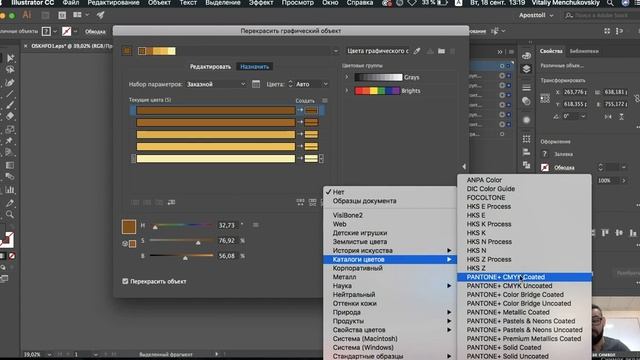Toggle the Перекрасить объект checkbox
Screen dimensions: 640x360
125,281
